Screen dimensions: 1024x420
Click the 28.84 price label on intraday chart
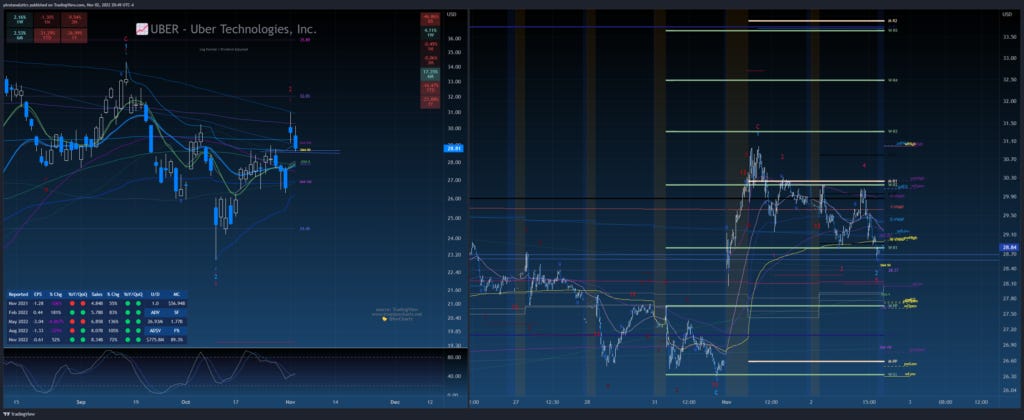click(x=1007, y=248)
